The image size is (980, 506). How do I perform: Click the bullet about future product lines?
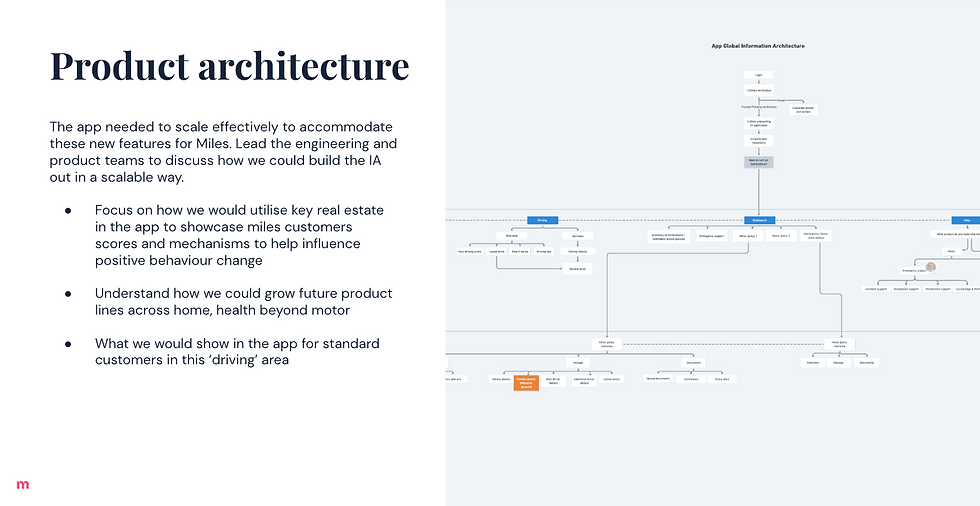(244, 301)
